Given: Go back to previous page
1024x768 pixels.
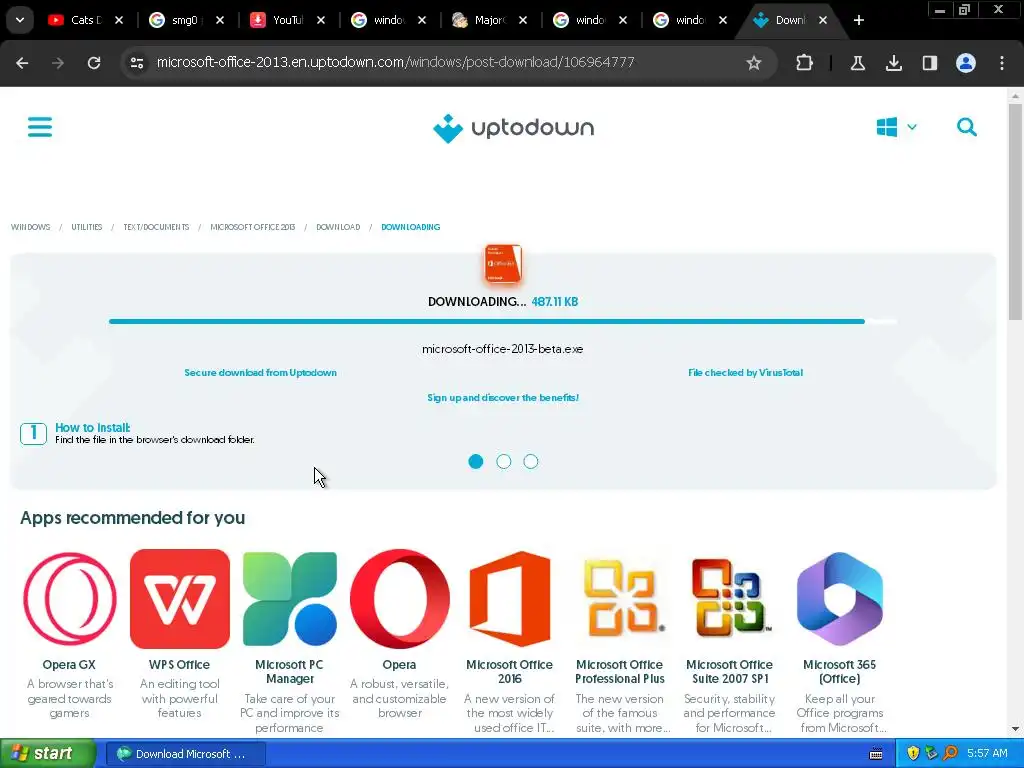Looking at the screenshot, I should point(22,63).
